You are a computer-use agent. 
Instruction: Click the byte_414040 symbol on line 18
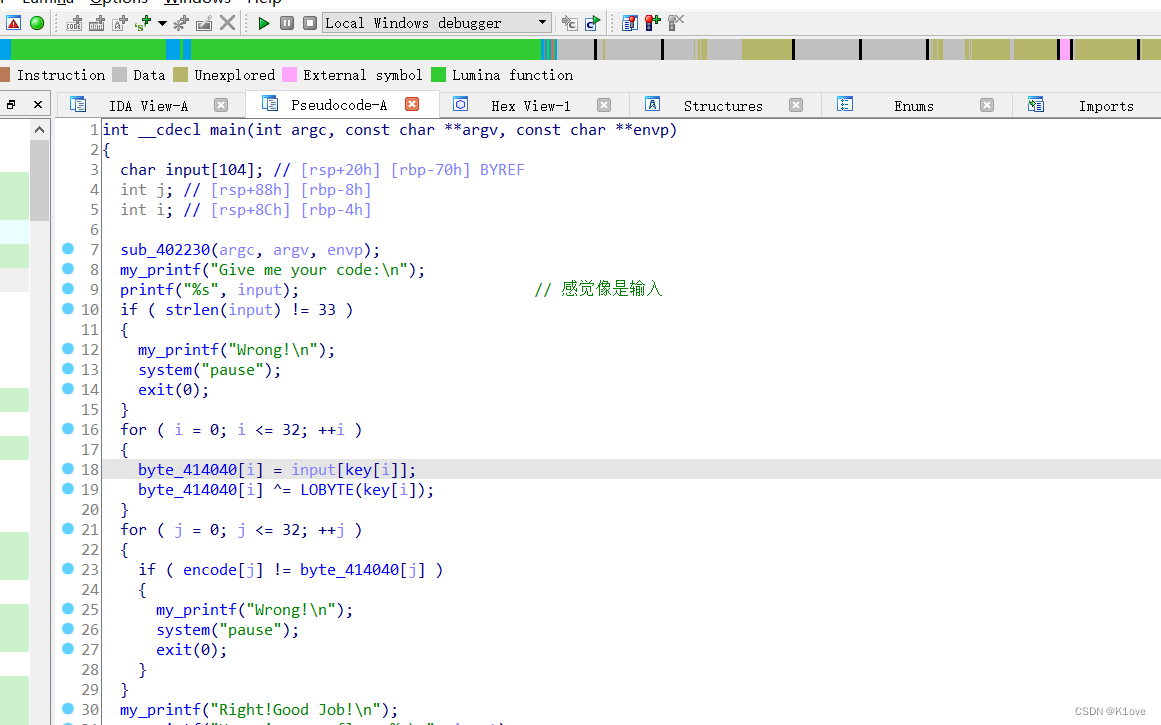187,469
